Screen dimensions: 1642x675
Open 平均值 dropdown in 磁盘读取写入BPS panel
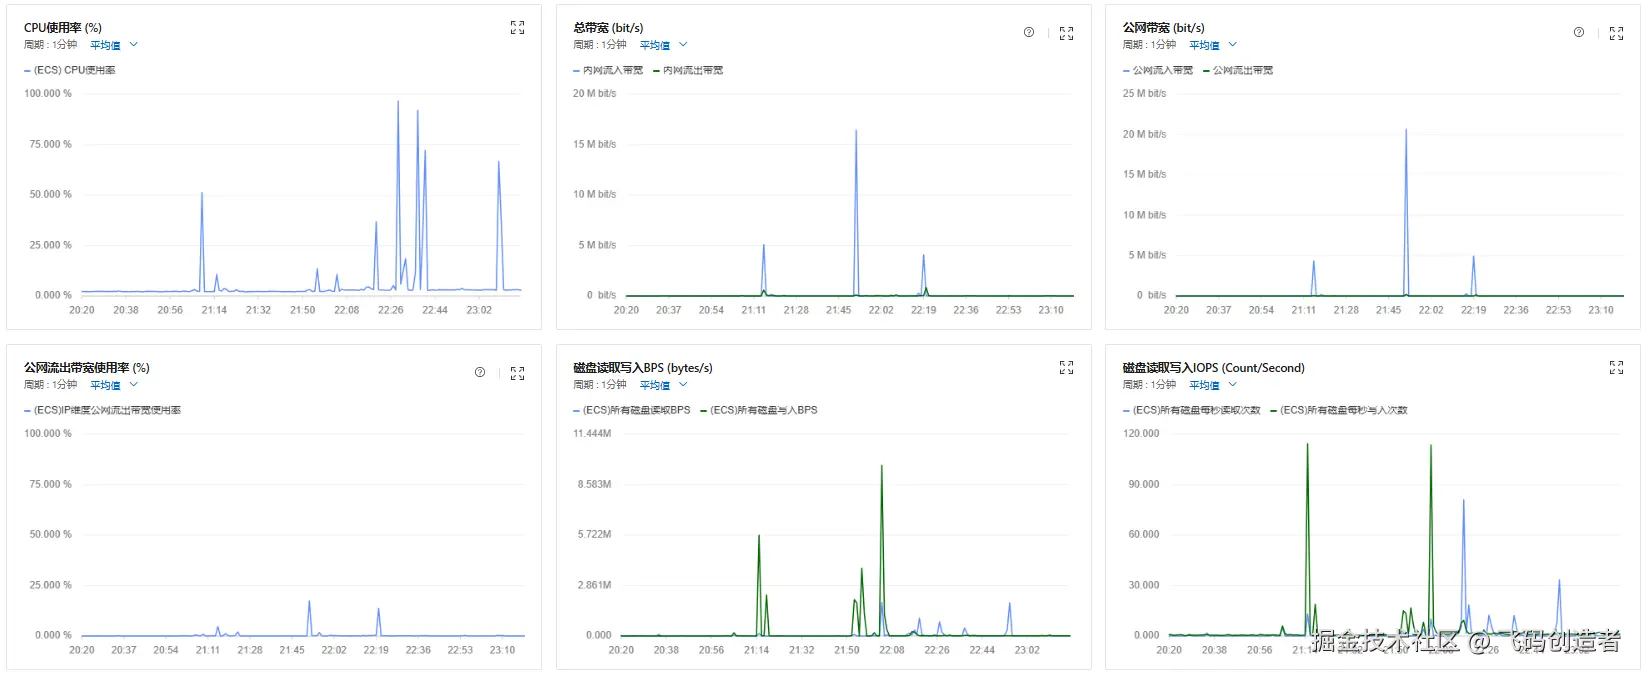tap(663, 385)
